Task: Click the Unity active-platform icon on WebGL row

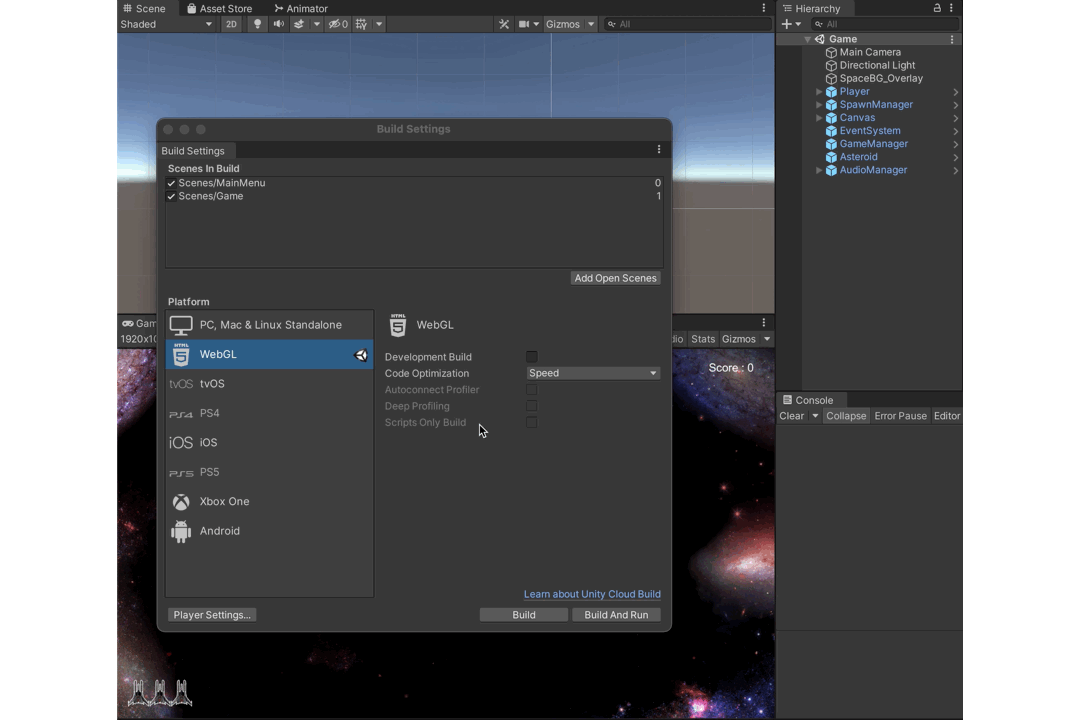Action: coord(361,355)
